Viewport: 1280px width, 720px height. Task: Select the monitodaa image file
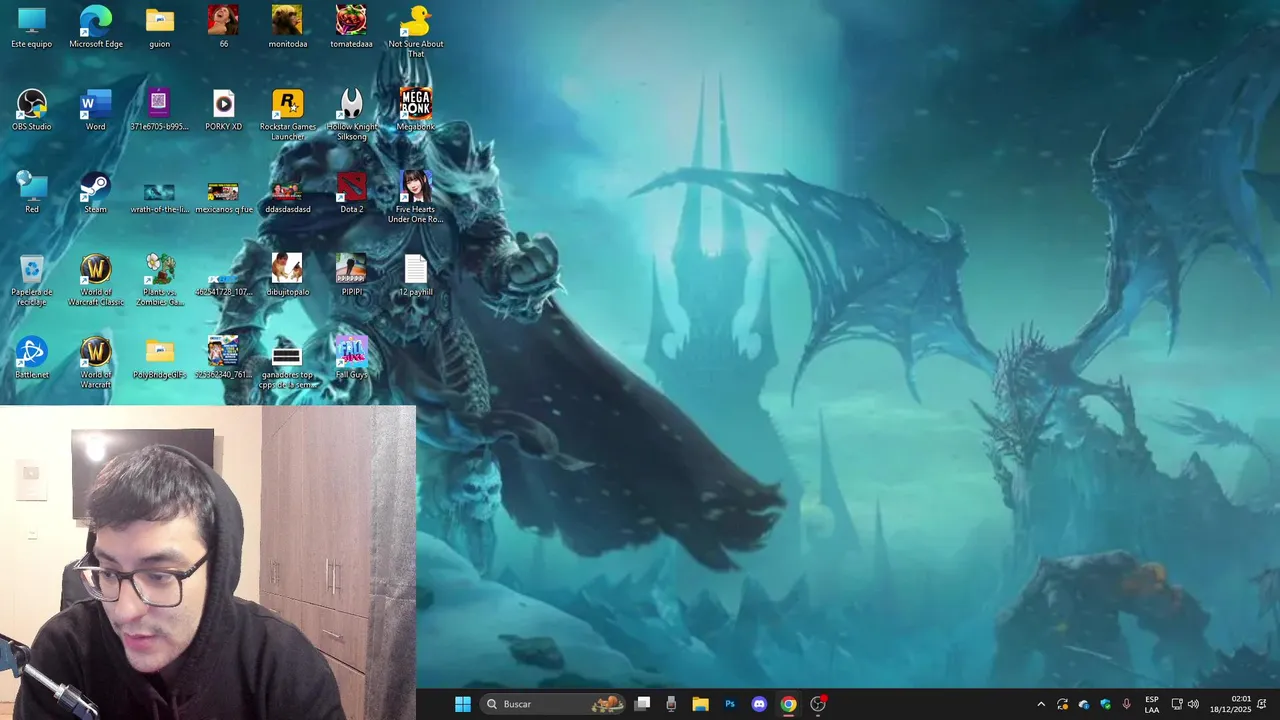tap(288, 27)
